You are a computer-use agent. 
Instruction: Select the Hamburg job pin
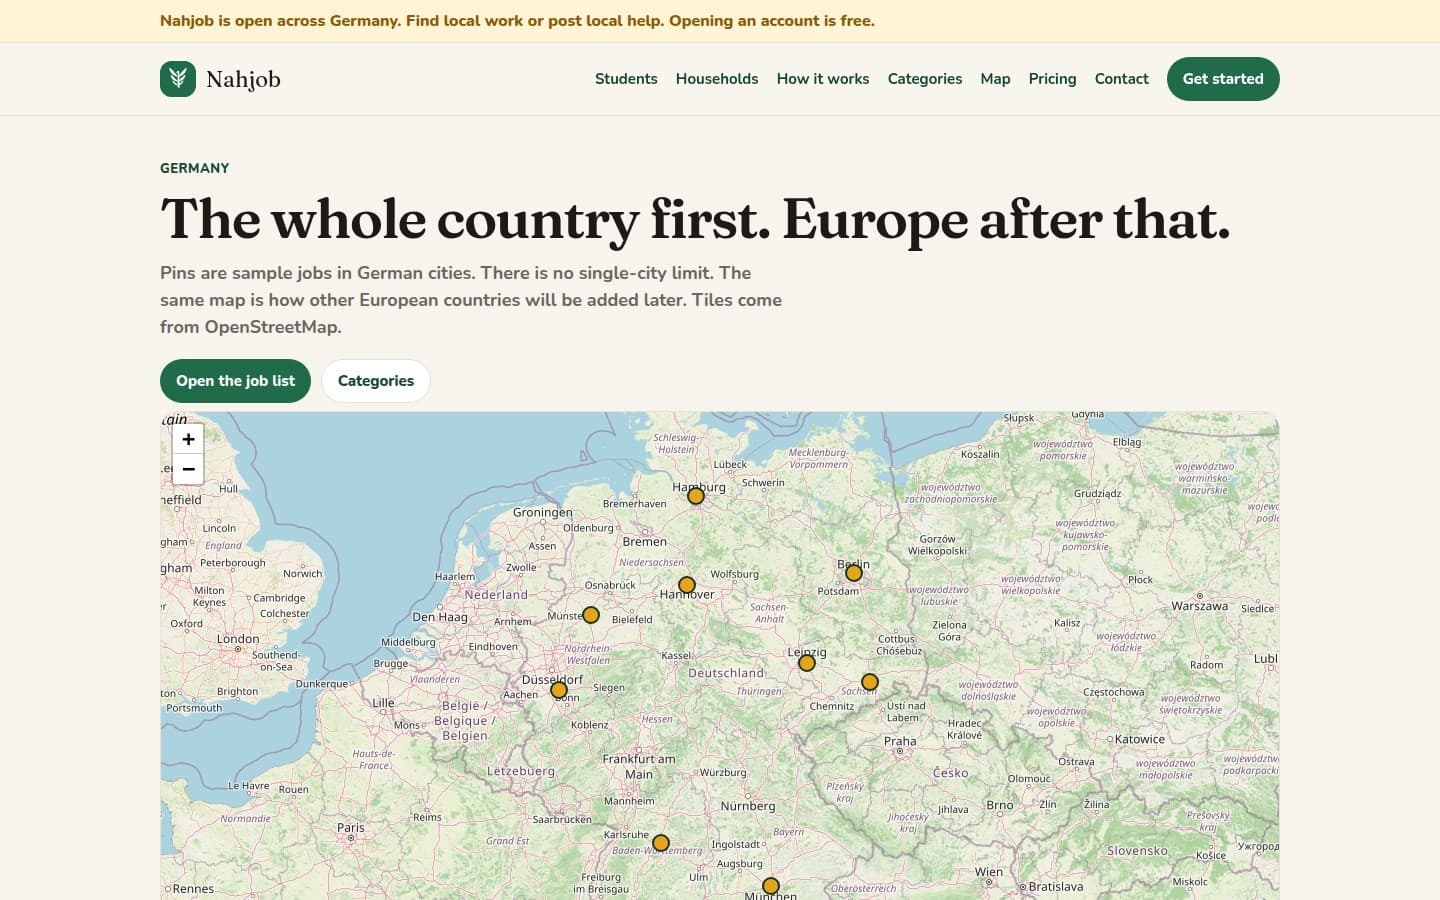696,496
